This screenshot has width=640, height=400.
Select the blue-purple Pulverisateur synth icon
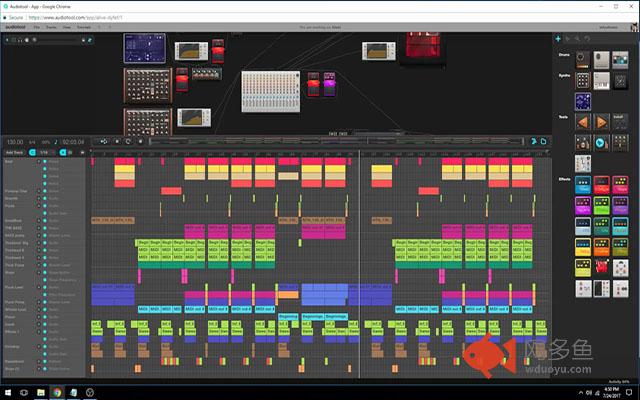tap(582, 102)
